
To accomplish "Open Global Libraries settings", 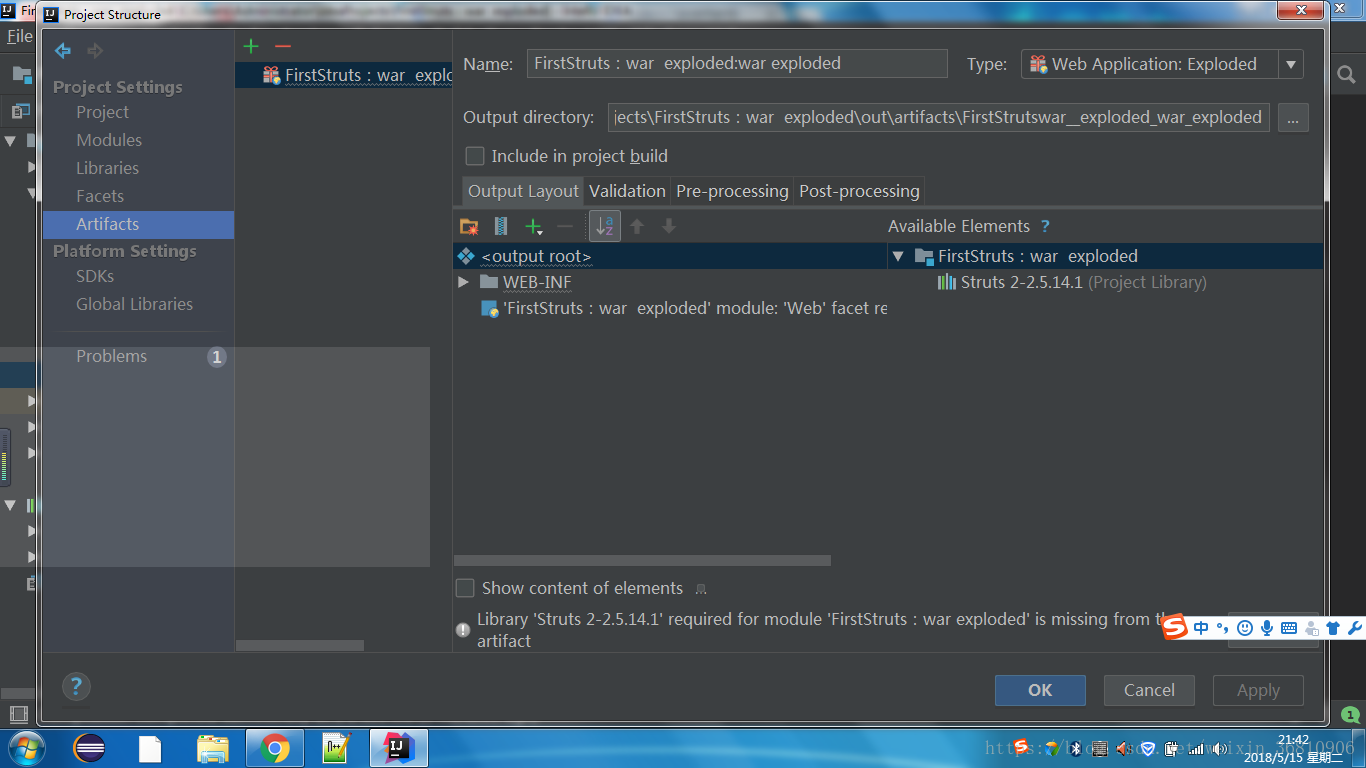I will click(135, 304).
